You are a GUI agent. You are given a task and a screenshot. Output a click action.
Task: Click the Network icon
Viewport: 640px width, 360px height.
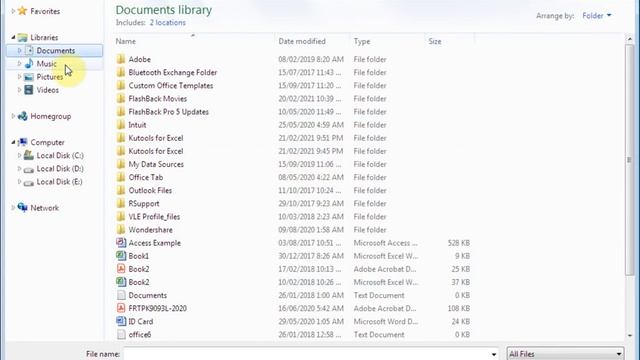22,208
